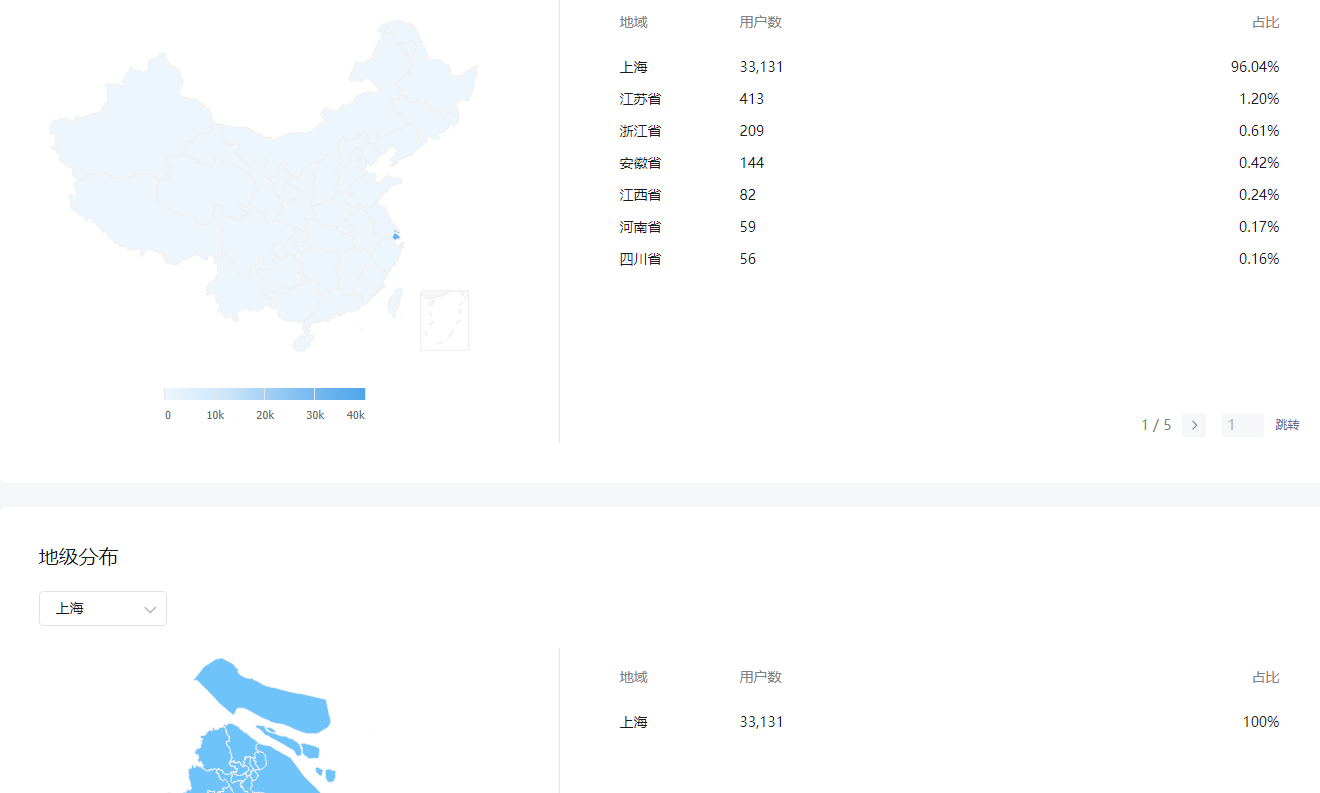1320x793 pixels.
Task: Click the user count 413 for 江苏省
Action: click(752, 99)
